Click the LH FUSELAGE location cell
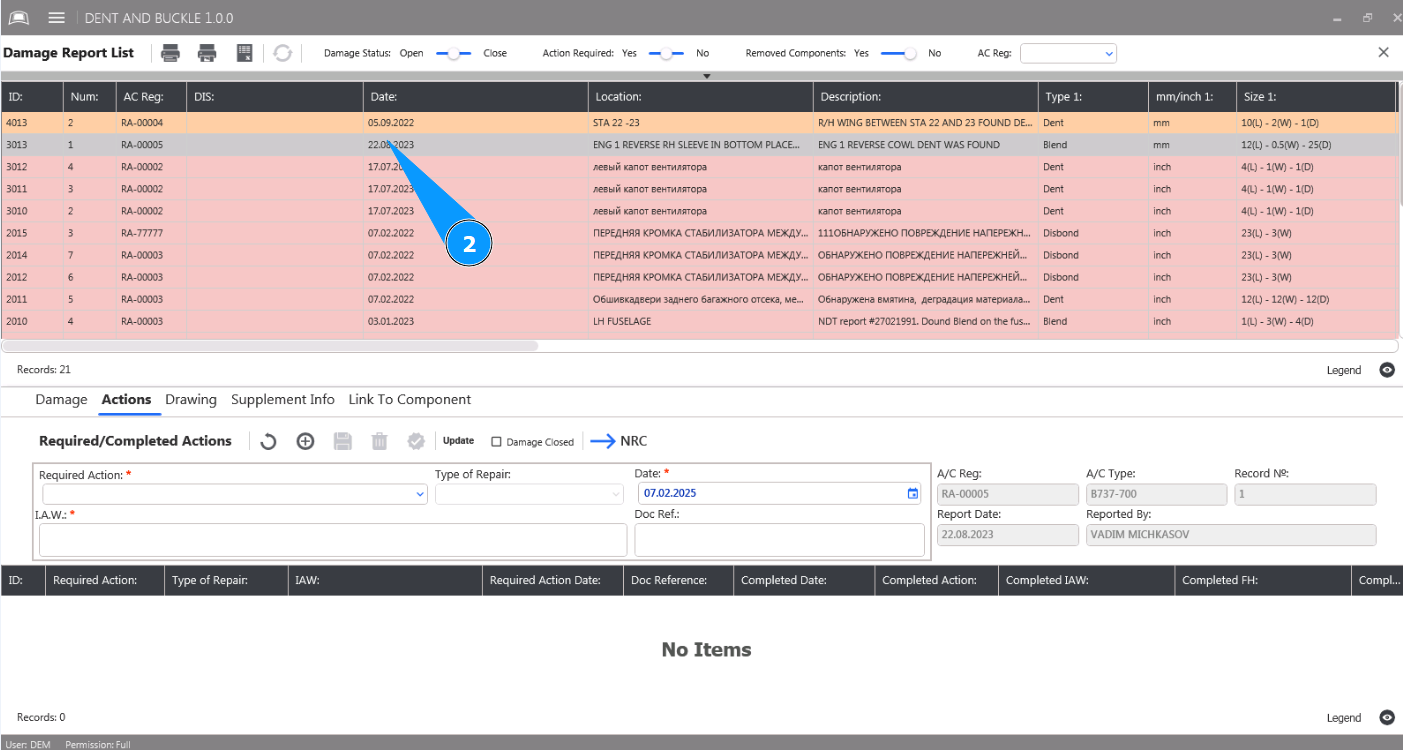 click(x=701, y=321)
